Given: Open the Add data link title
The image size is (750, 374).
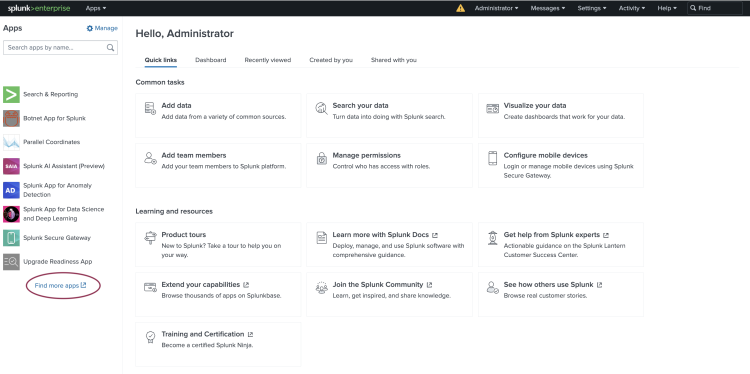Looking at the screenshot, I should click(176, 105).
